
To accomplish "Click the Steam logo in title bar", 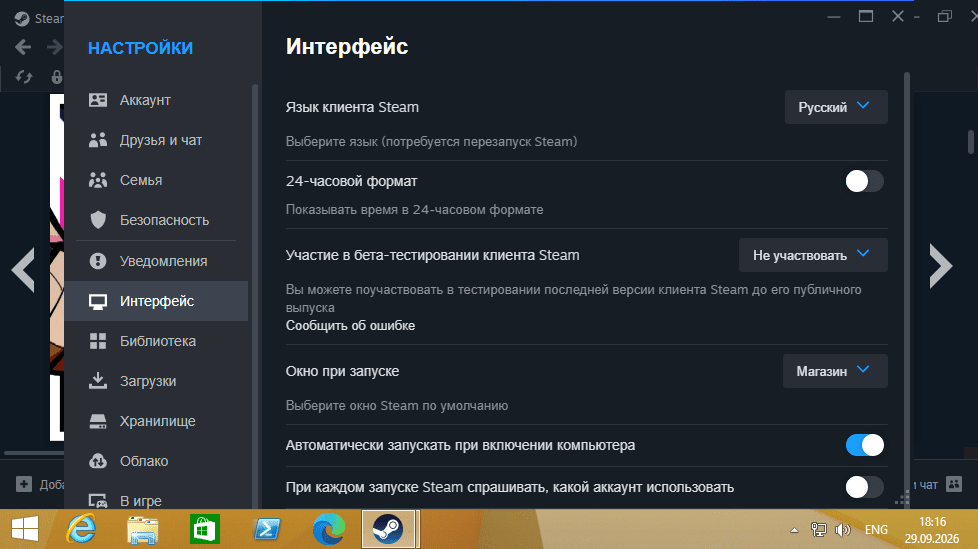I will (x=22, y=19).
